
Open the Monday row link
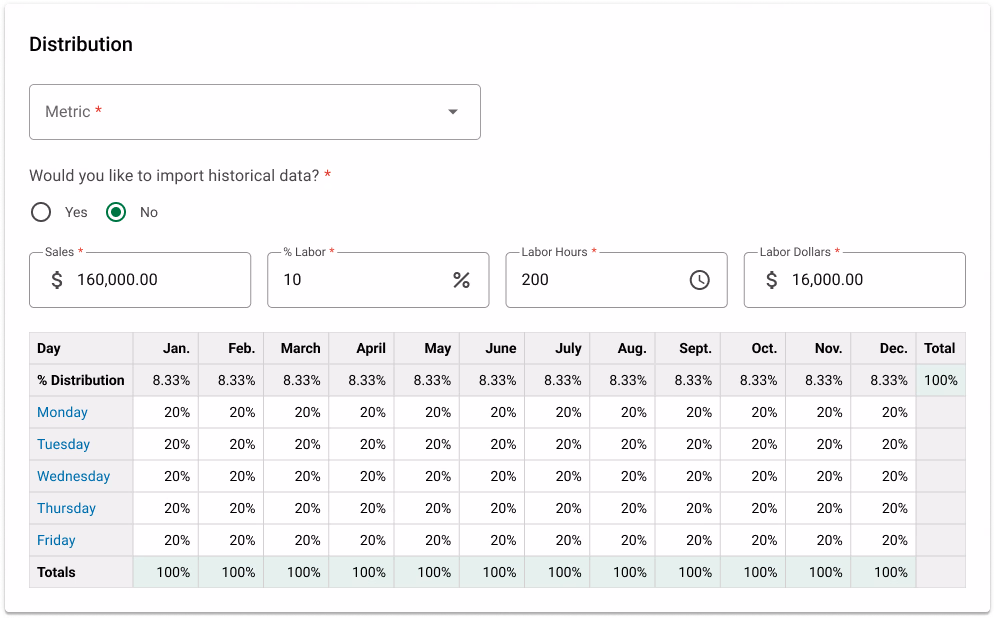pyautogui.click(x=62, y=412)
